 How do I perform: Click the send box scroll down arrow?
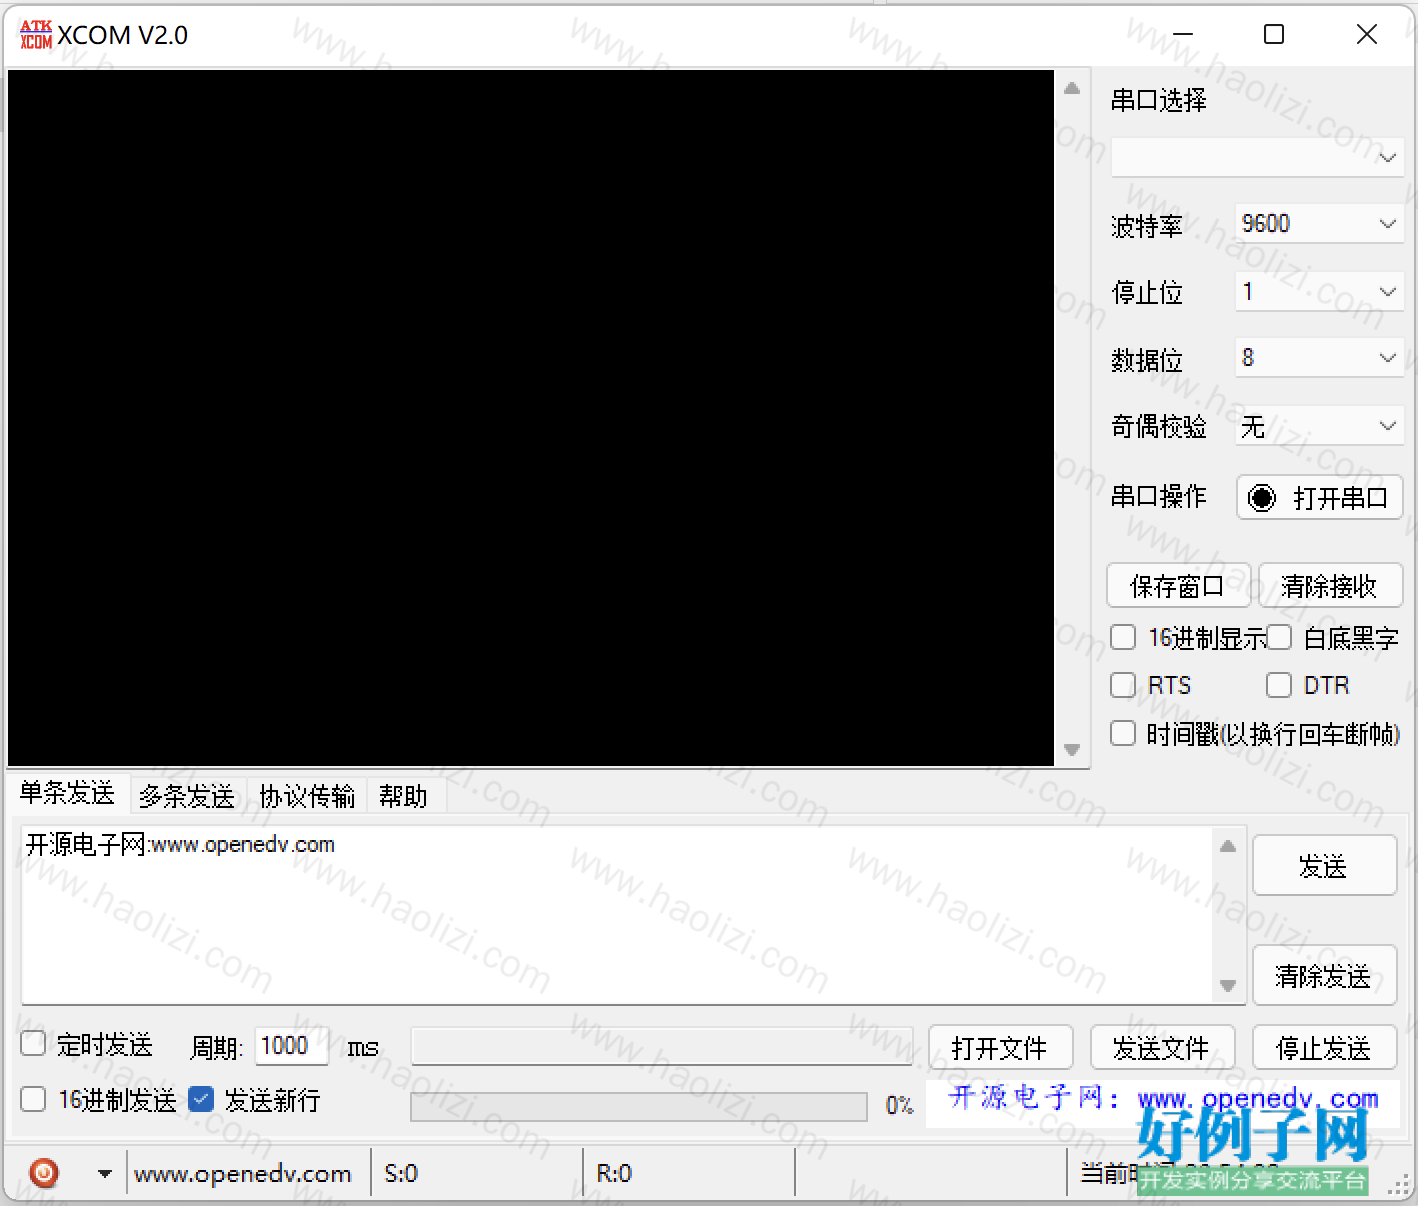(x=1228, y=985)
